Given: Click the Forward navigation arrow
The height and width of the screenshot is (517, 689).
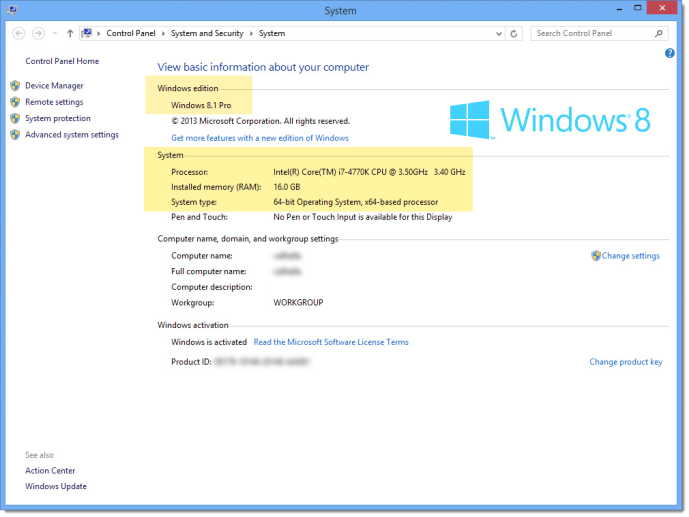Looking at the screenshot, I should coord(38,33).
